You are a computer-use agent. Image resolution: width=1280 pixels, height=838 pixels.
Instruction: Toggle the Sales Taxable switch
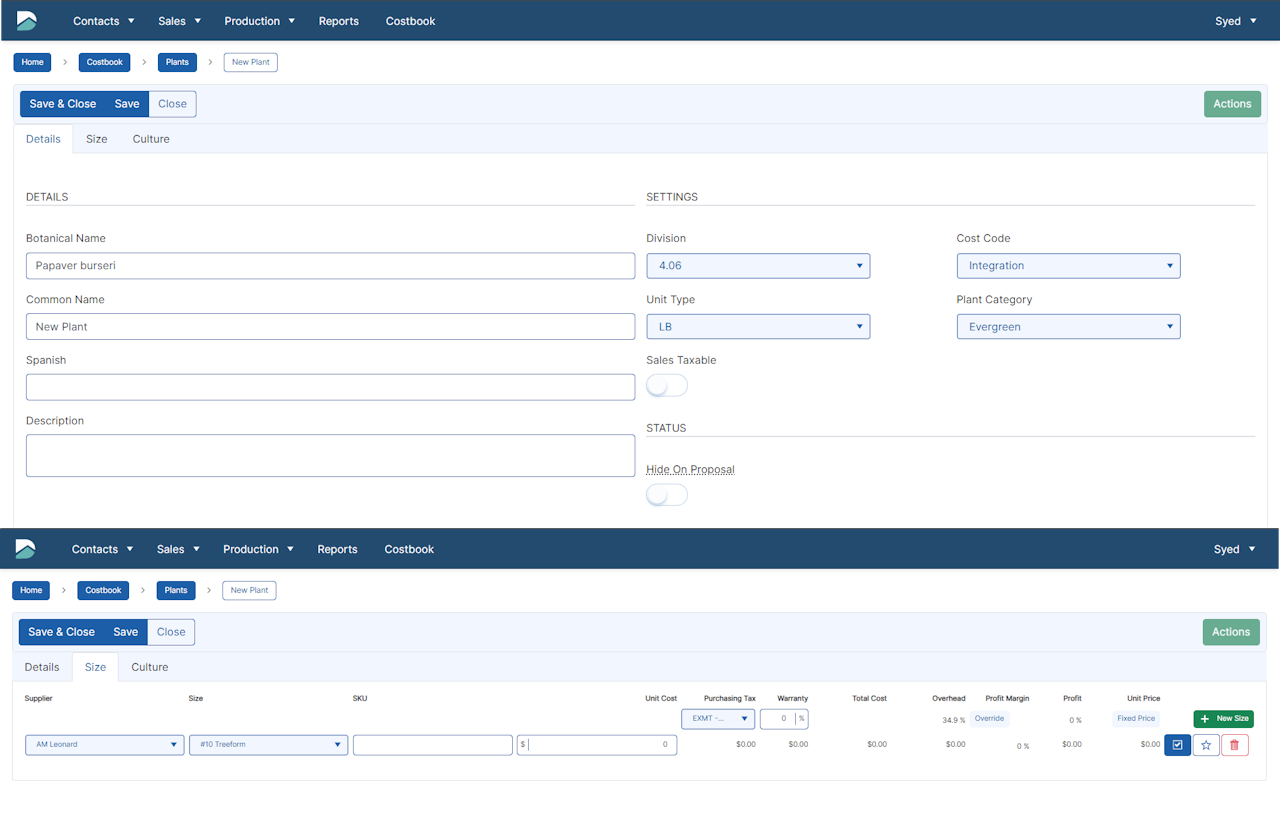tap(667, 386)
